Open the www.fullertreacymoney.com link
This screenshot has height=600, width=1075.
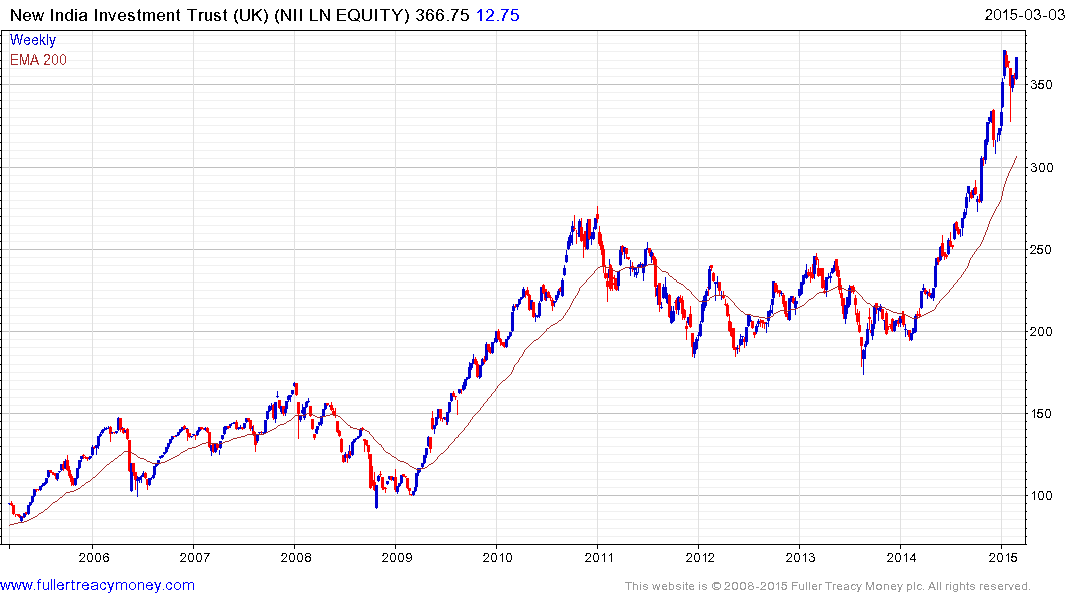pyautogui.click(x=97, y=585)
